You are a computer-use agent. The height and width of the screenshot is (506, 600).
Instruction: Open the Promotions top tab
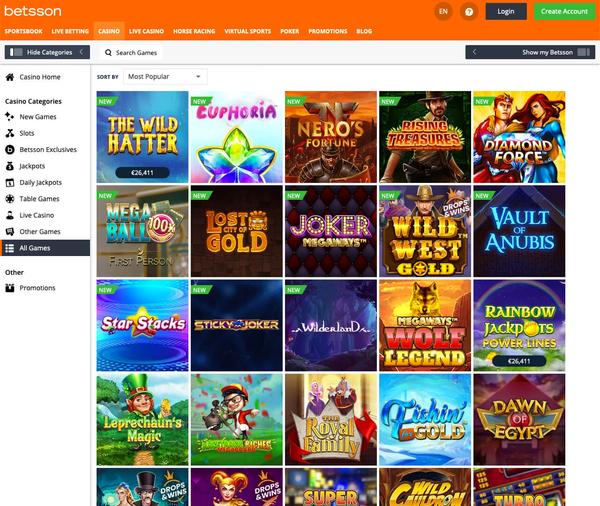[x=328, y=31]
